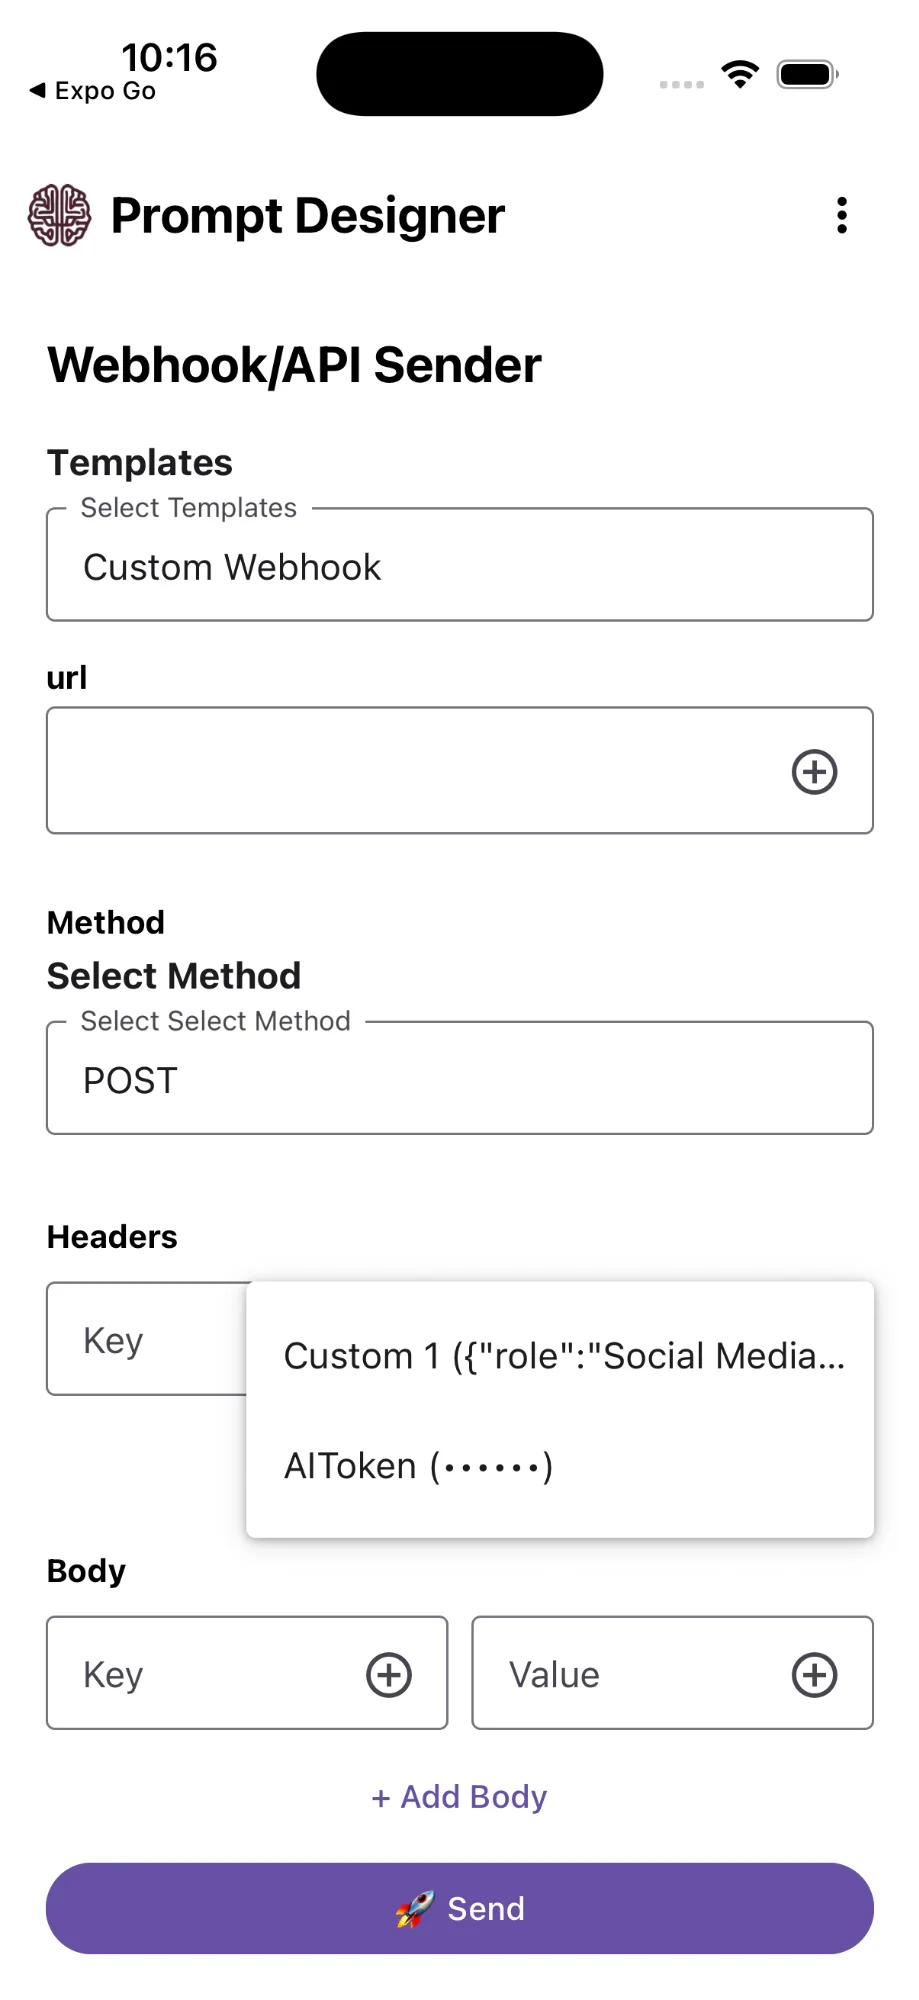Image resolution: width=919 pixels, height=2000 pixels.
Task: Open the Select Templates dropdown
Action: pyautogui.click(x=459, y=566)
